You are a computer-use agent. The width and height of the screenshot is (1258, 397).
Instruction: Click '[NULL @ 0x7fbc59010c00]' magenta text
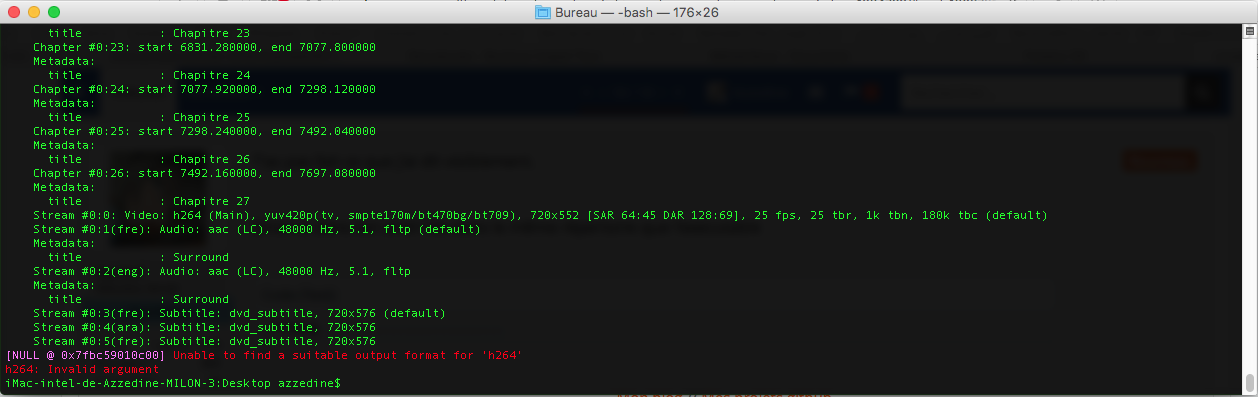pyautogui.click(x=85, y=355)
